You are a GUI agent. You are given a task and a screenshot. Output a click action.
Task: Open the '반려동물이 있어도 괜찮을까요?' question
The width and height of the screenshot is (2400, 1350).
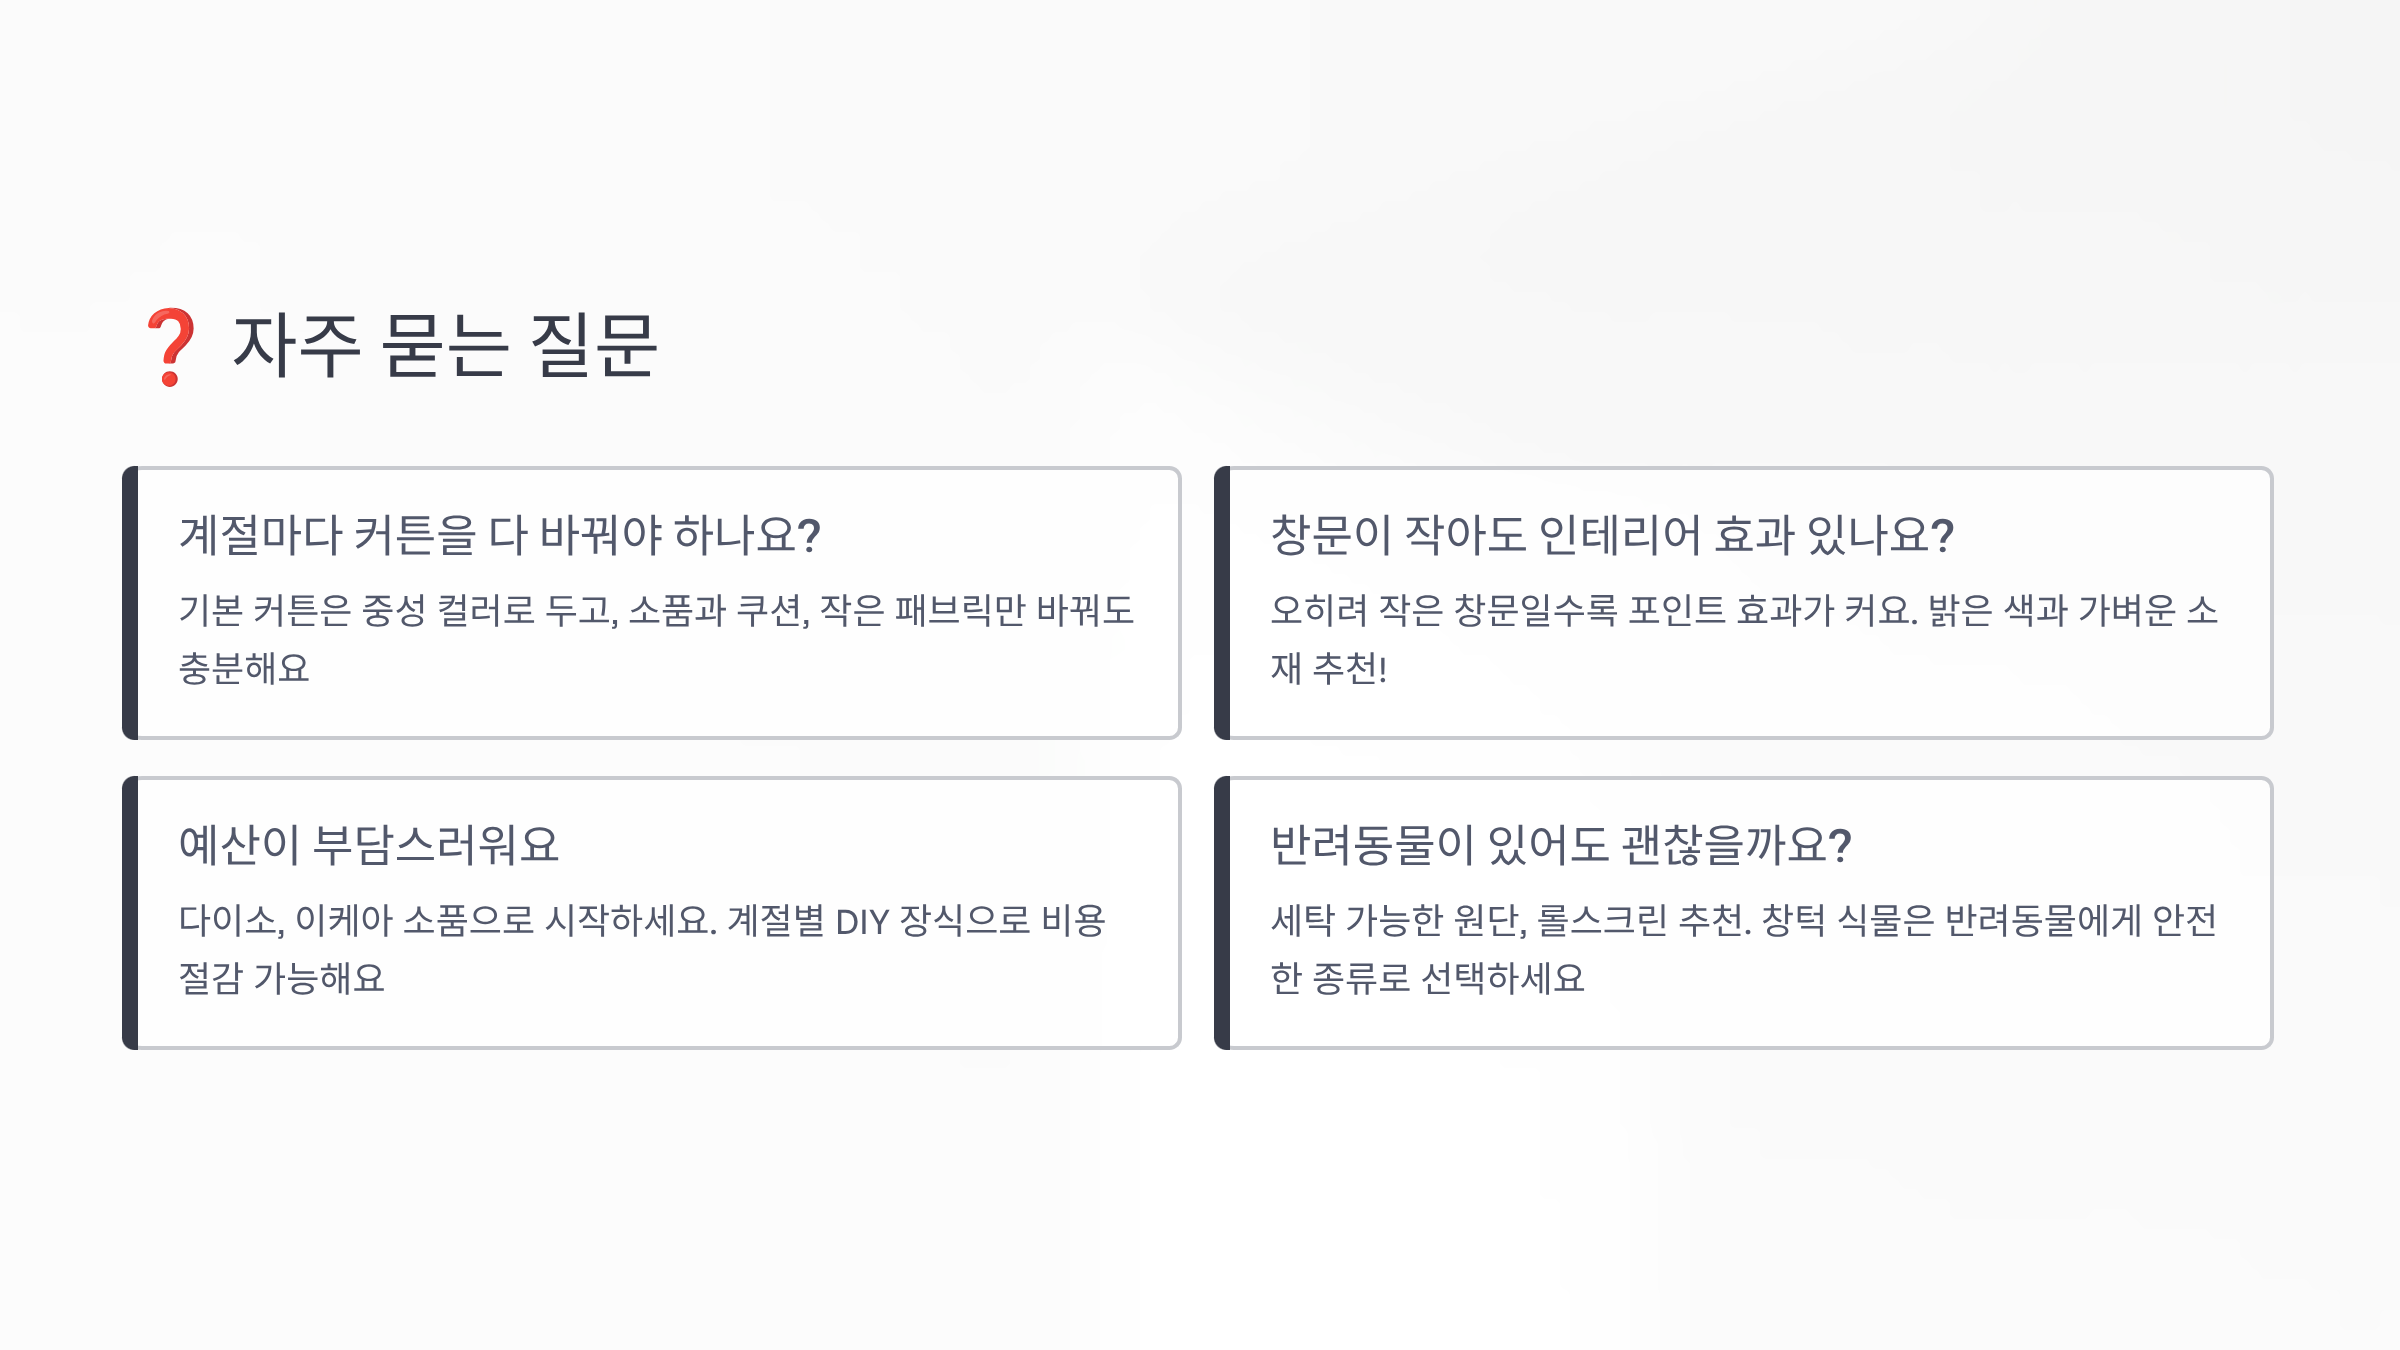(x=1561, y=845)
